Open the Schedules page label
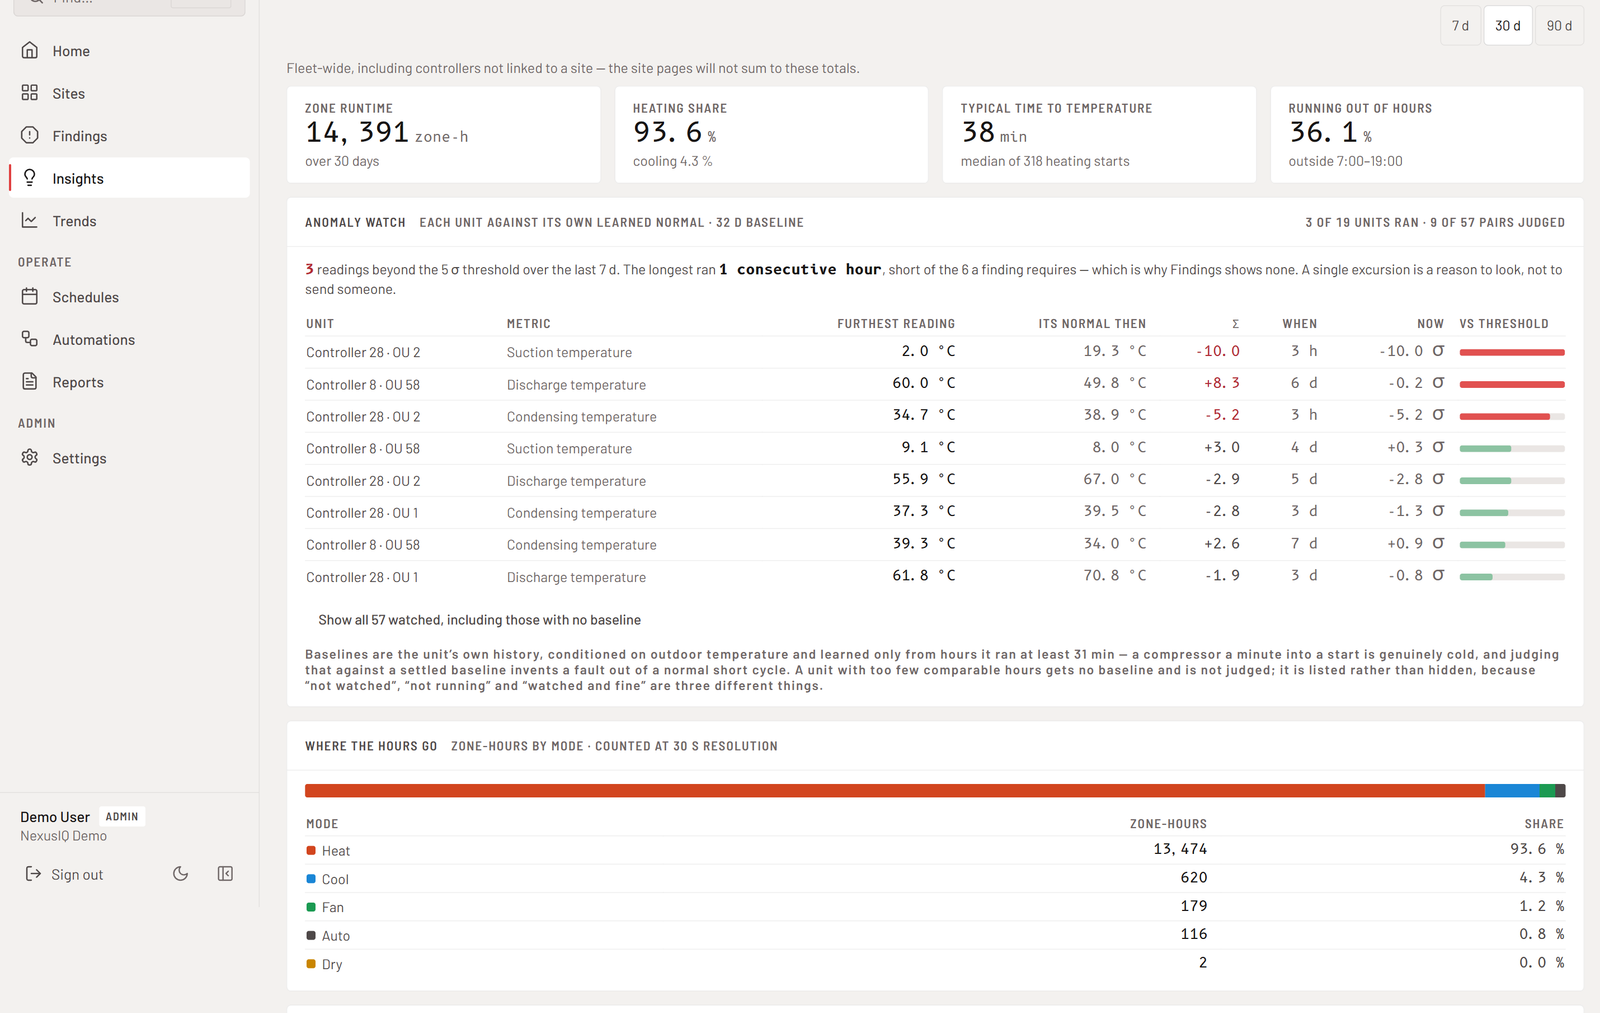This screenshot has width=1600, height=1013. click(x=86, y=297)
